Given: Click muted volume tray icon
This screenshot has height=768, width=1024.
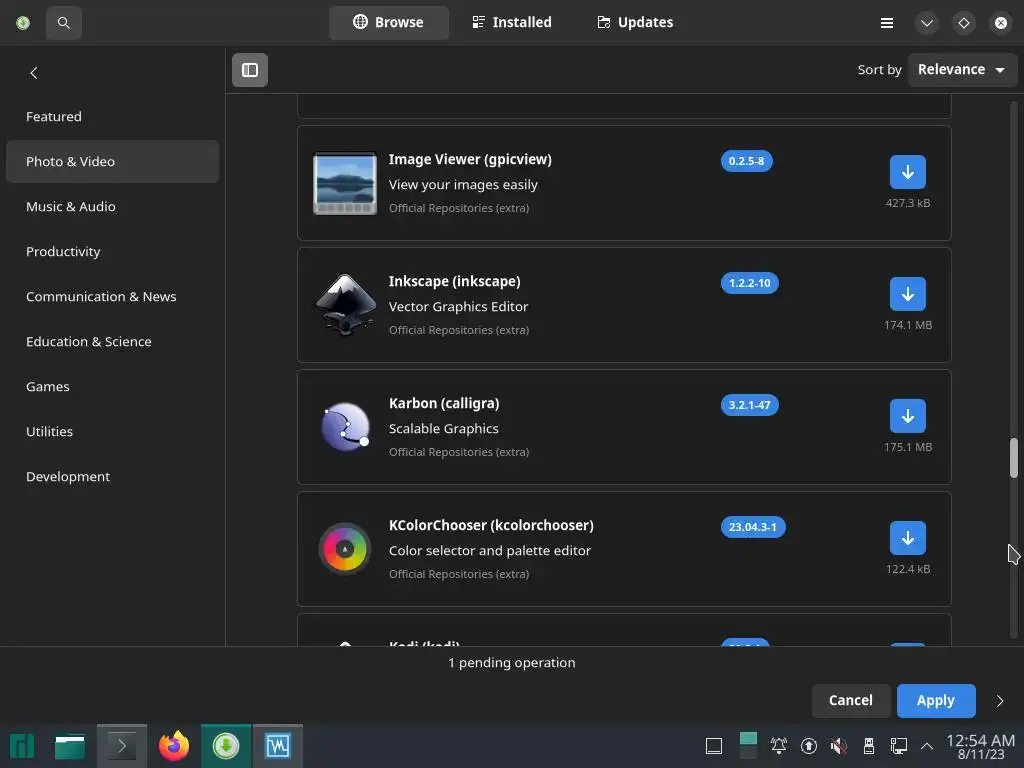Looking at the screenshot, I should coord(839,746).
